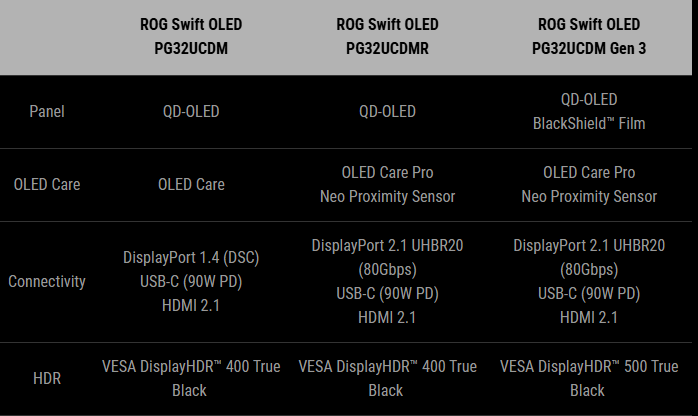Viewport: 698px width, 416px height.
Task: Select the Connectivity row label
Action: pos(46,281)
